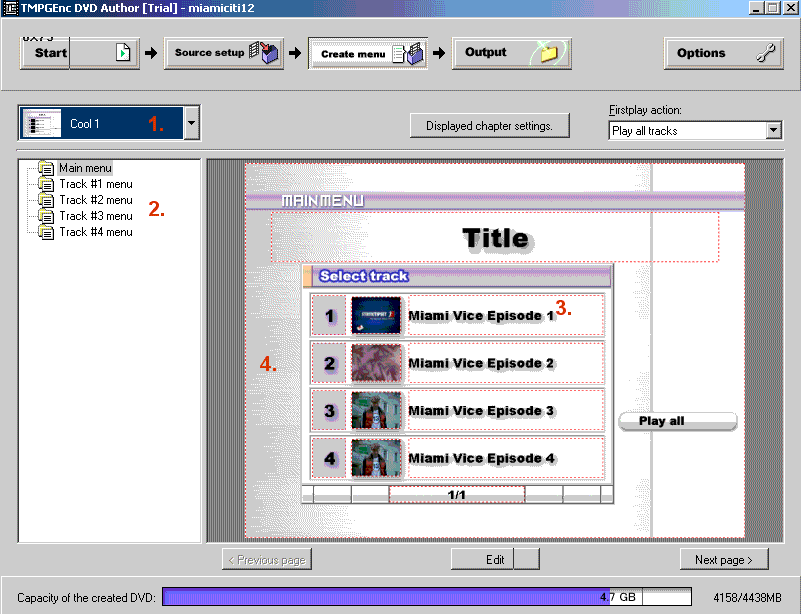Click the Miami Vice Episode 2 thumbnail
The height and width of the screenshot is (614, 801).
[376, 363]
